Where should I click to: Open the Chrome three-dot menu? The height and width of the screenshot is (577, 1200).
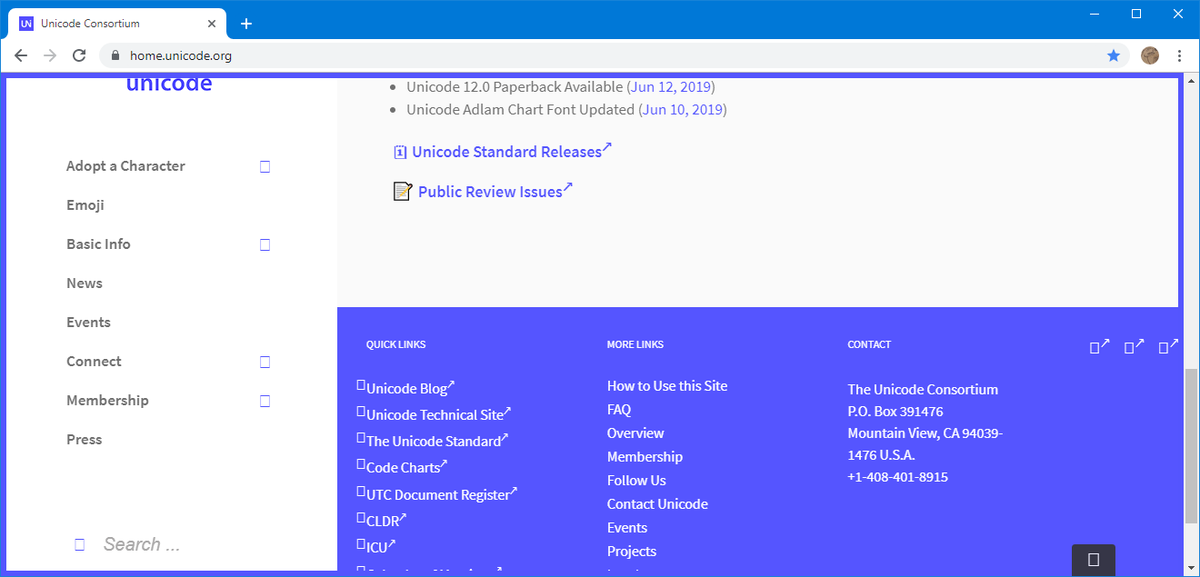(1180, 56)
